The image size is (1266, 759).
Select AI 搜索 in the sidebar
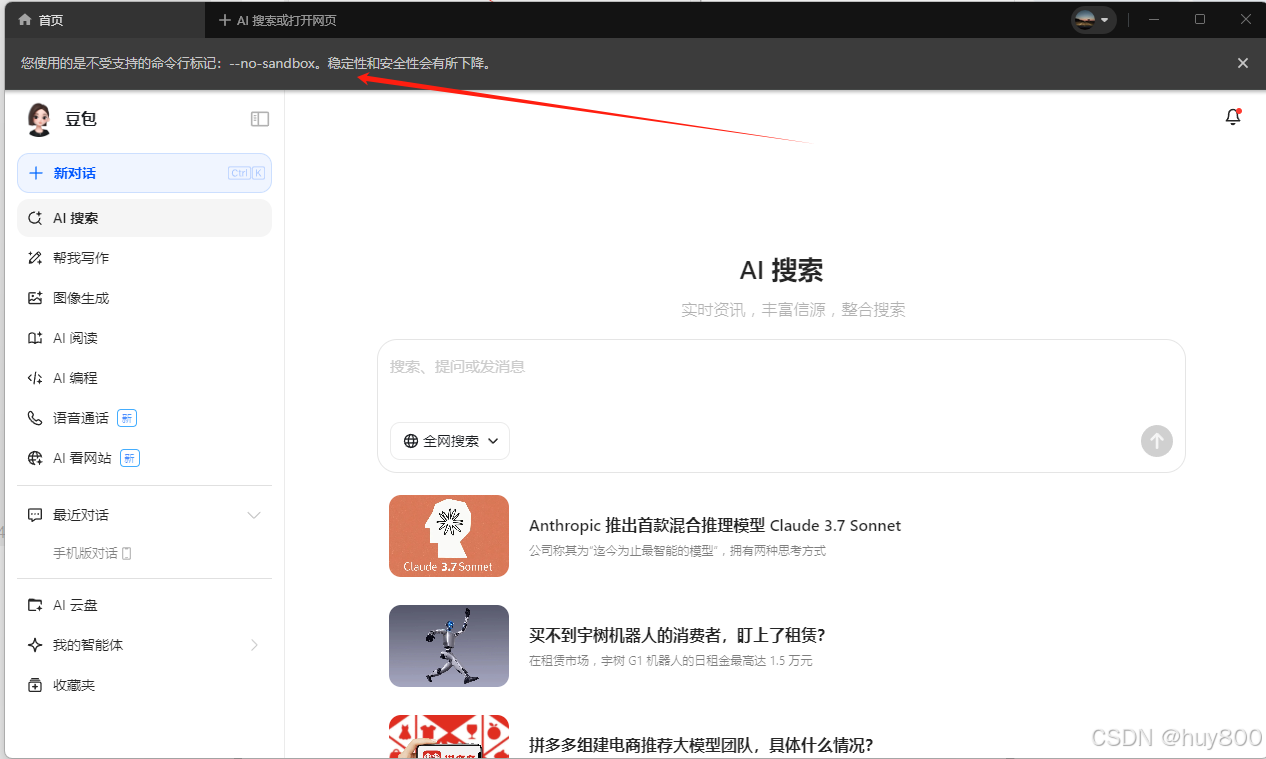(x=144, y=218)
